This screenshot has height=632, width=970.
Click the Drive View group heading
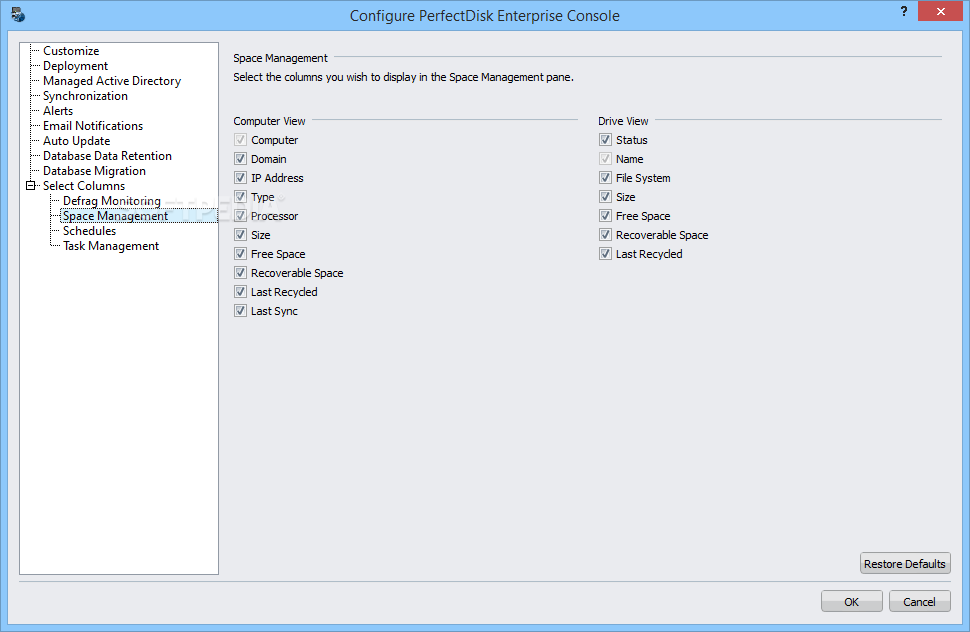click(623, 121)
